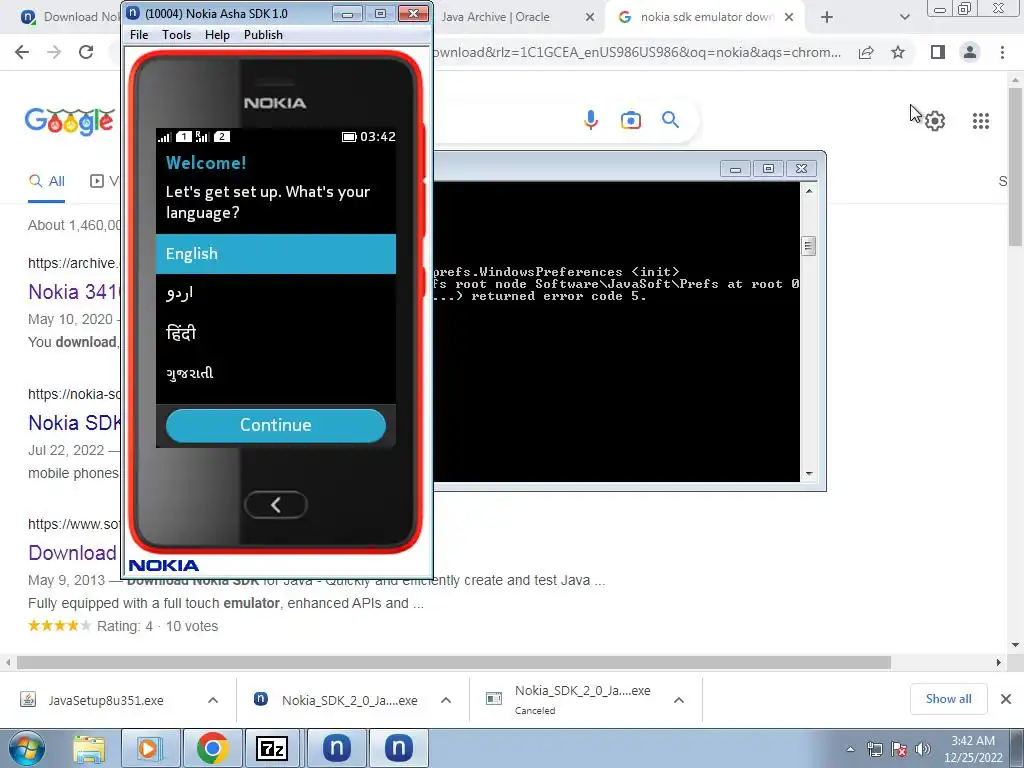This screenshot has width=1024, height=768.
Task: Open Google quick settings gear
Action: tap(935, 121)
